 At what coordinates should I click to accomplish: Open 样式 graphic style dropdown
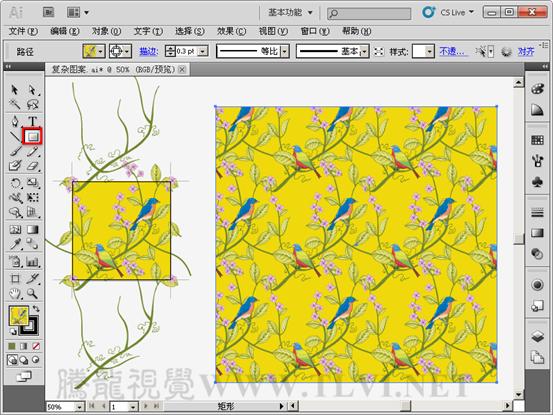coord(429,51)
